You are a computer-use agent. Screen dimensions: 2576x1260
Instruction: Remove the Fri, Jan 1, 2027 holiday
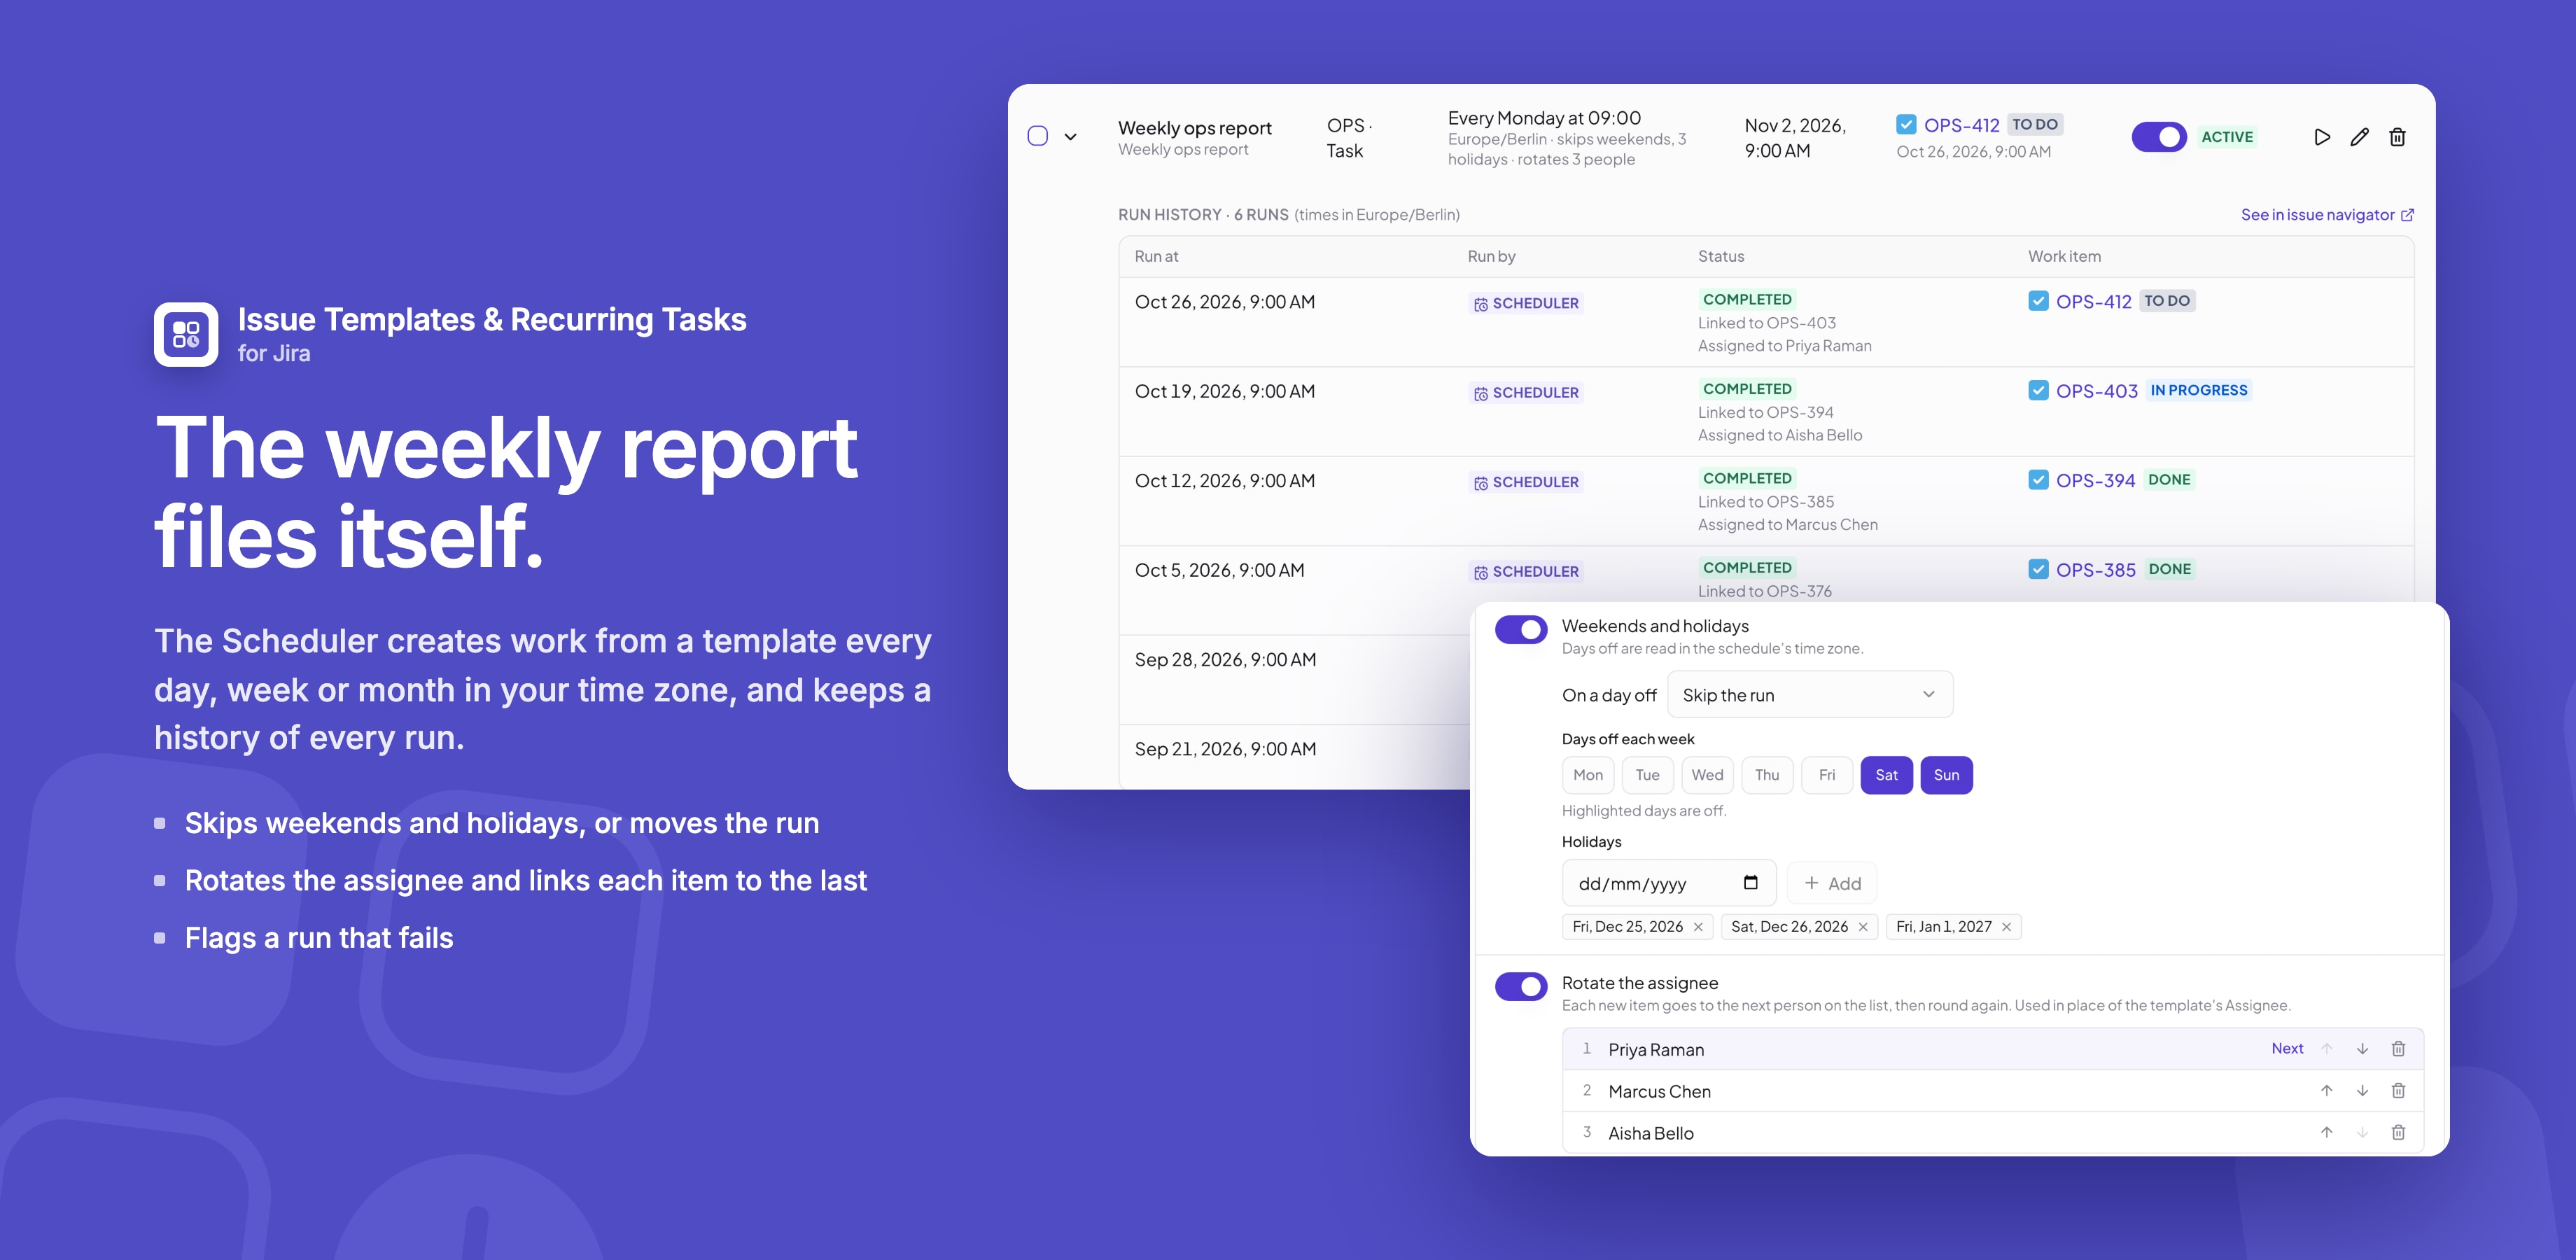pos(2006,927)
